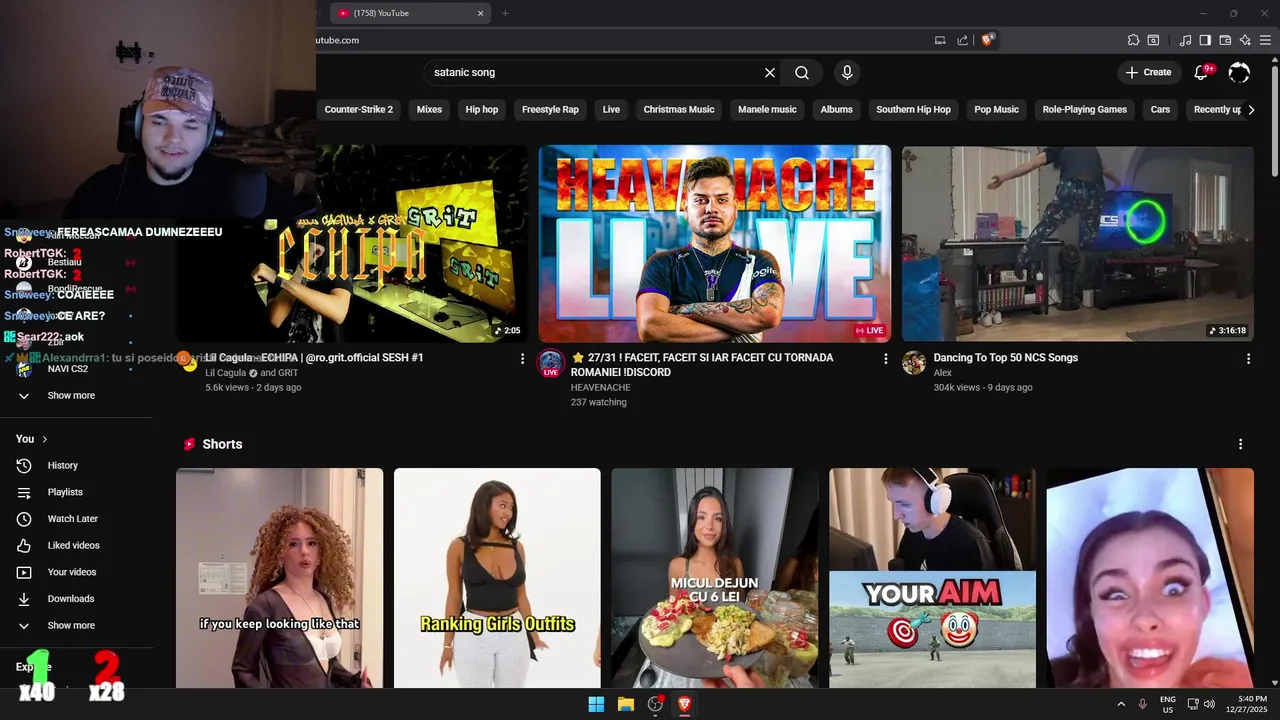
Task: Select Pop Music filter chip
Action: (x=997, y=110)
